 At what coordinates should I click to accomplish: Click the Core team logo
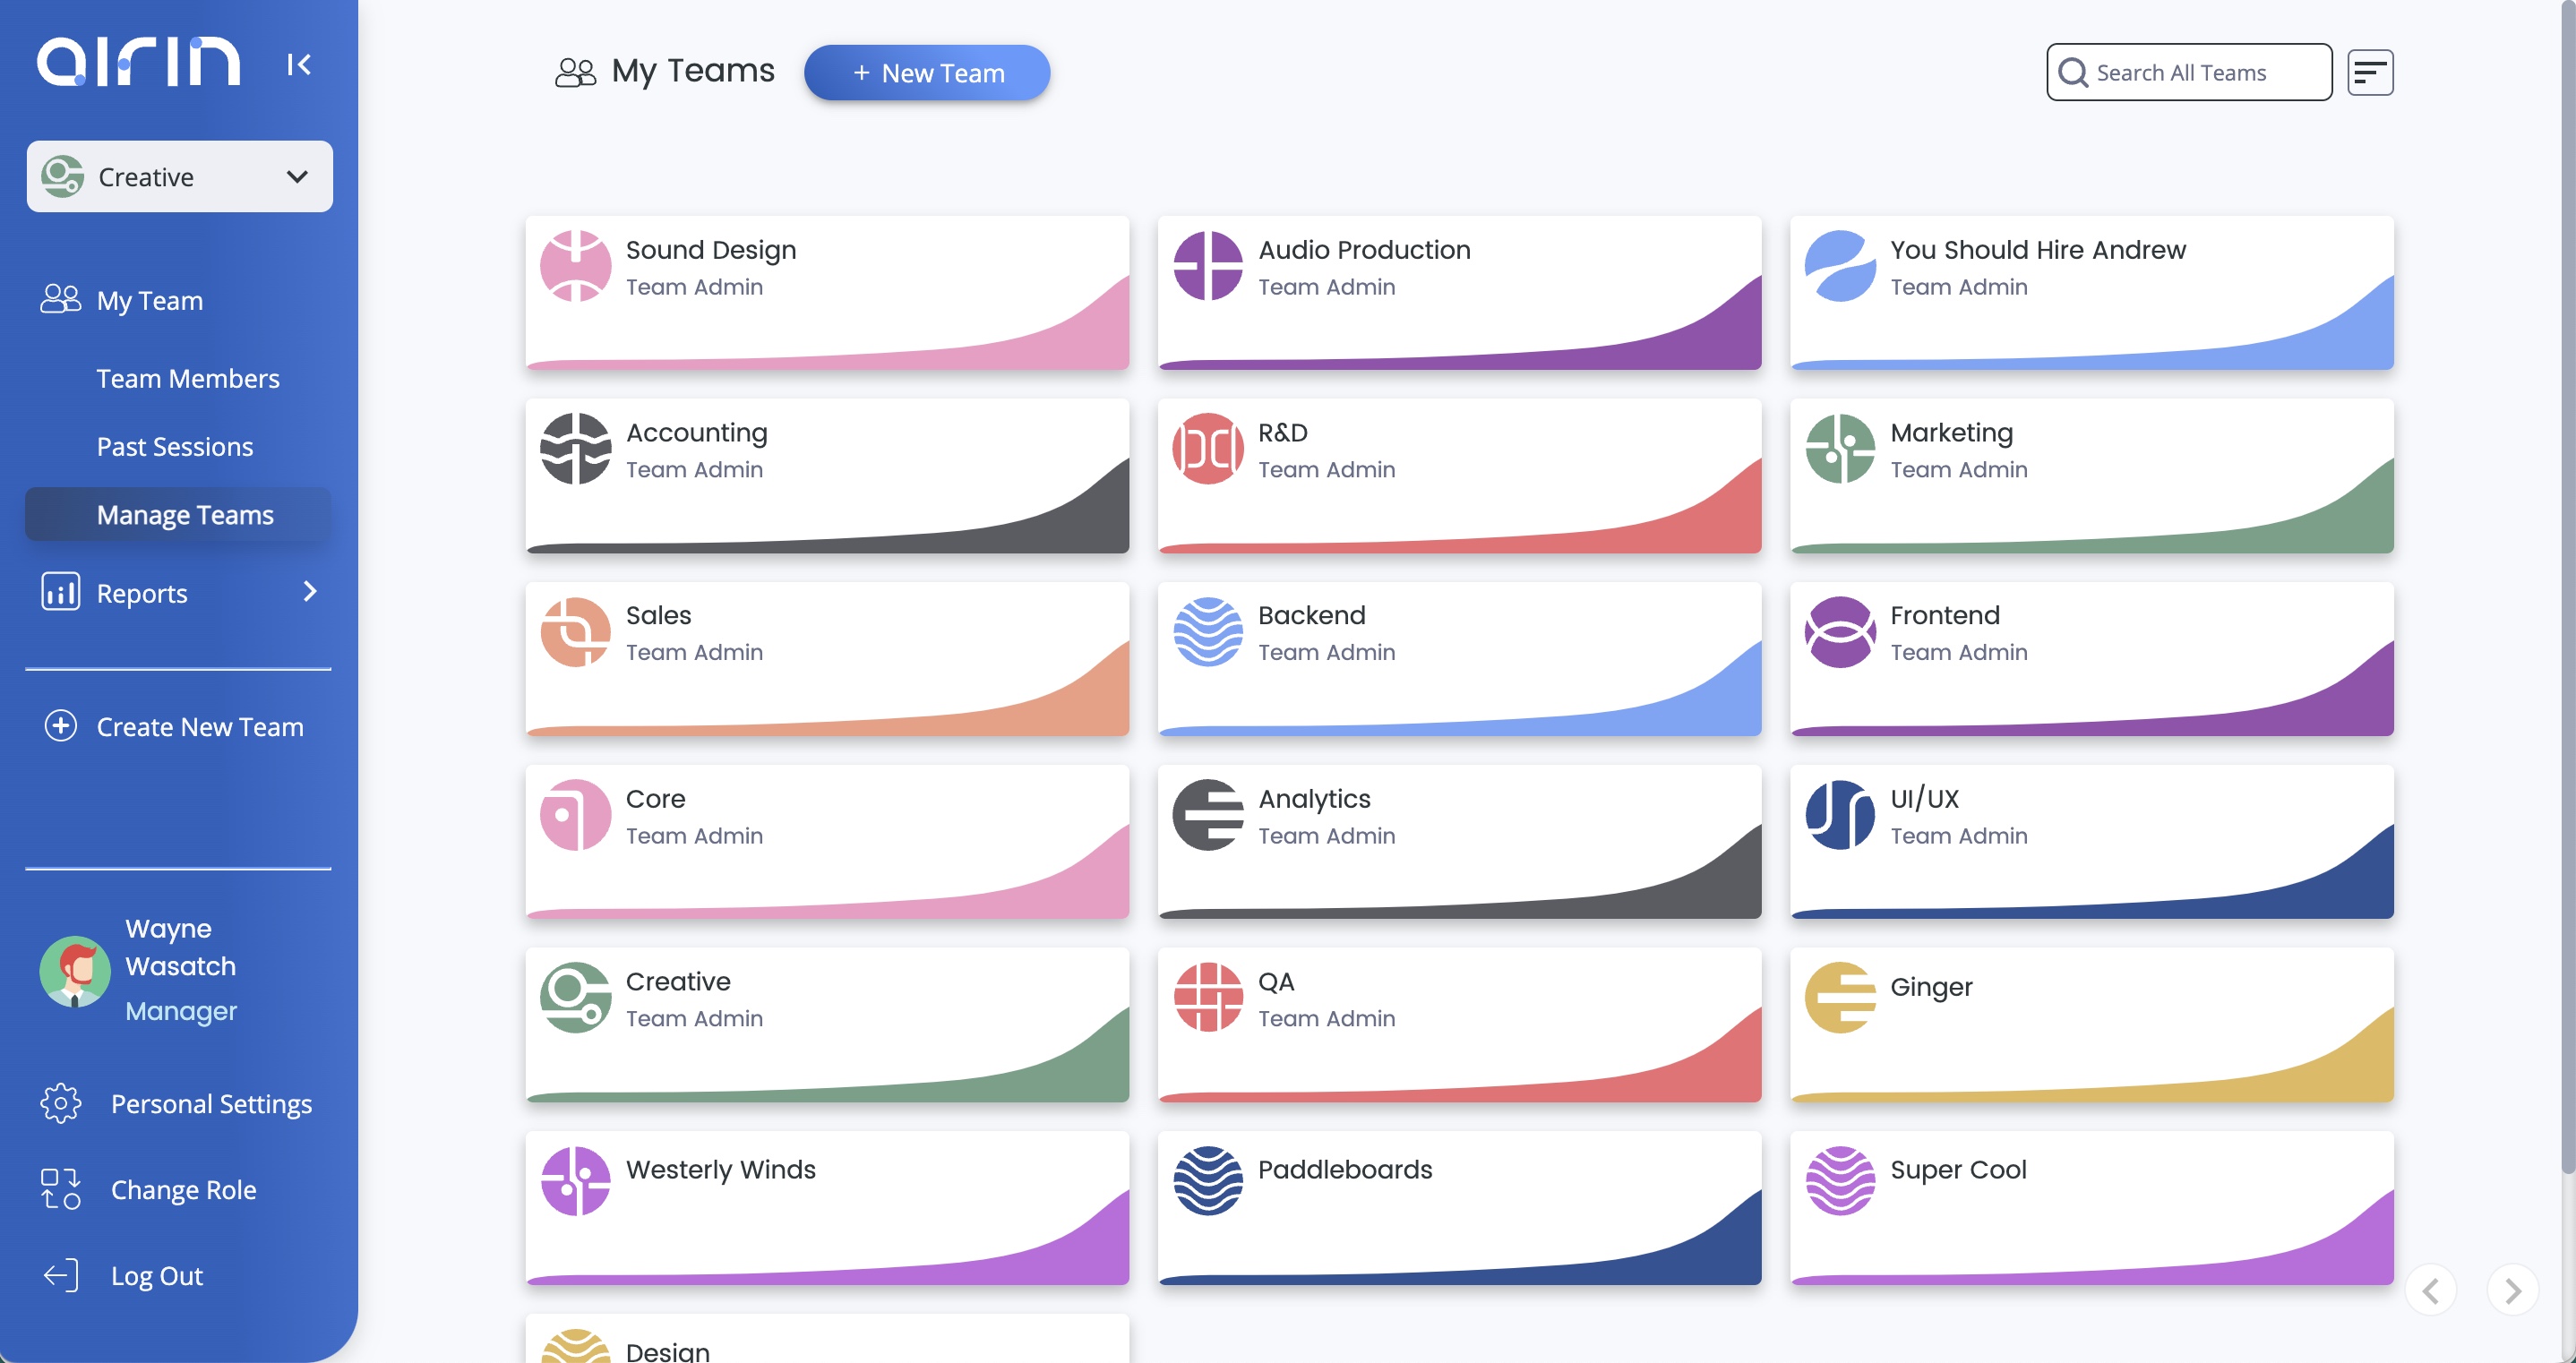(x=575, y=814)
